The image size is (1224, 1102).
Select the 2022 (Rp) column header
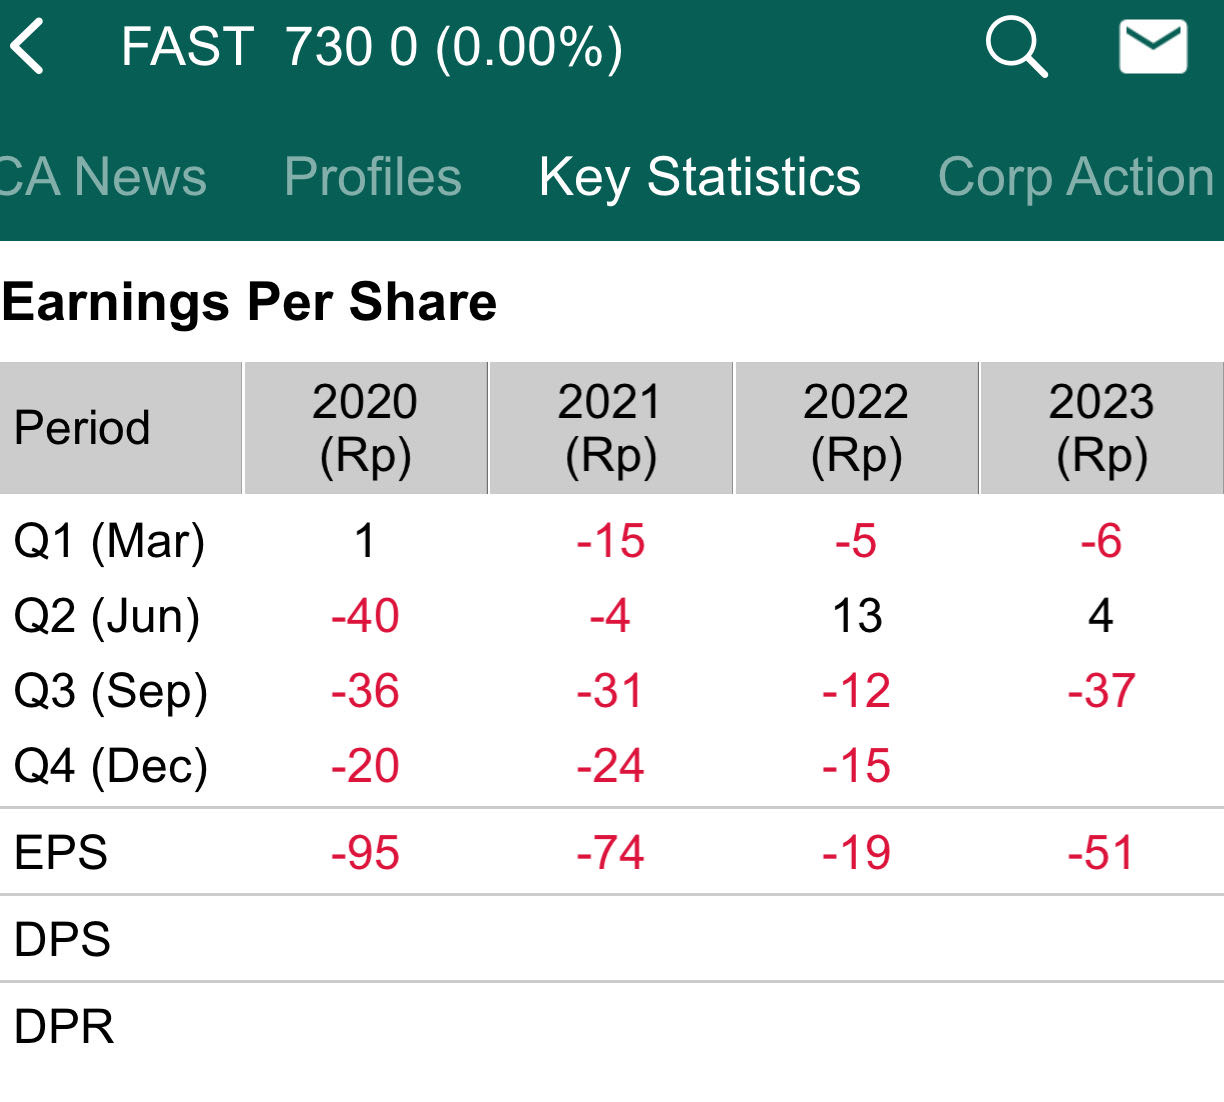click(856, 428)
